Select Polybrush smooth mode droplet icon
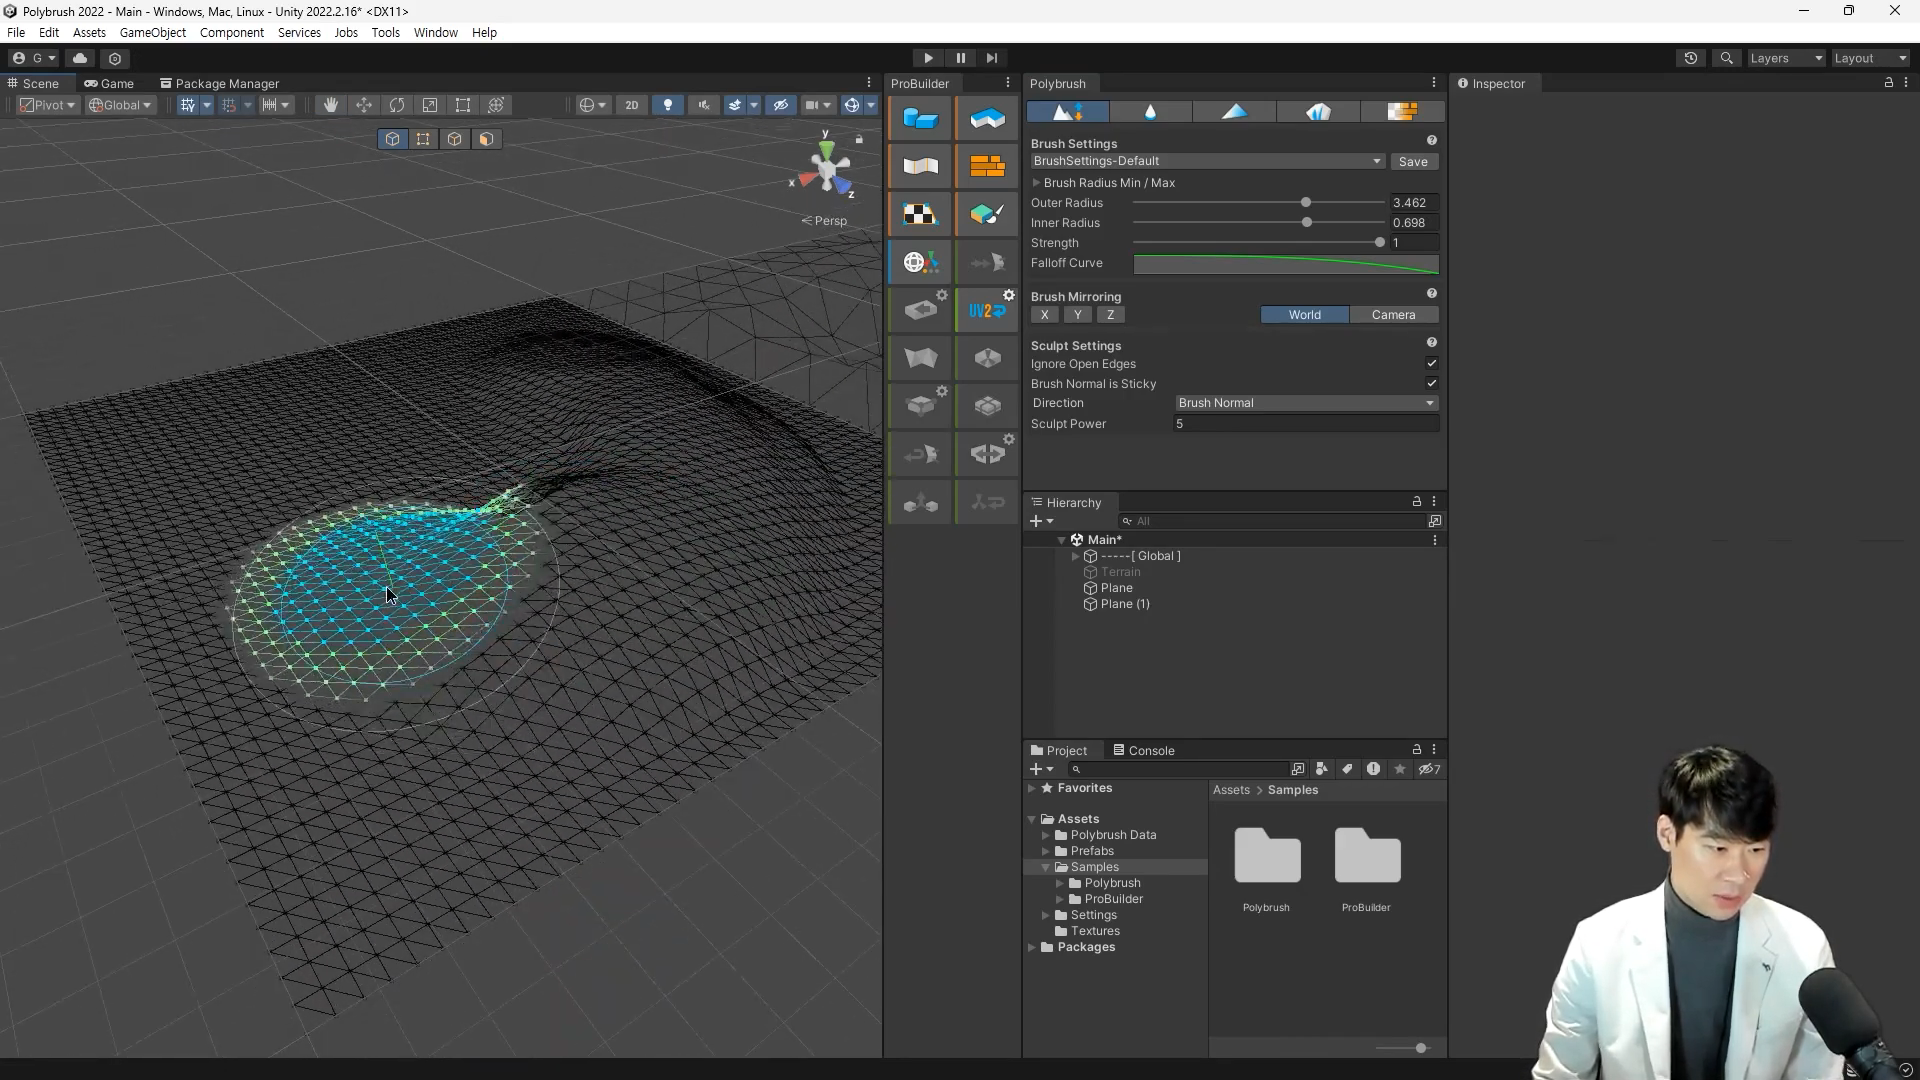Viewport: 1920px width, 1080px height. point(1151,112)
